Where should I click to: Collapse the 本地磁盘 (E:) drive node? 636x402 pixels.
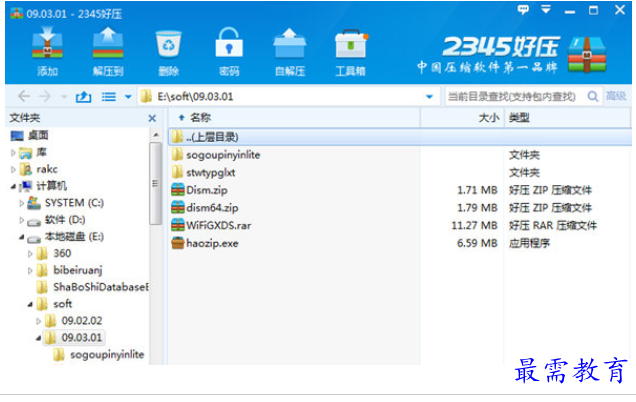click(x=22, y=237)
